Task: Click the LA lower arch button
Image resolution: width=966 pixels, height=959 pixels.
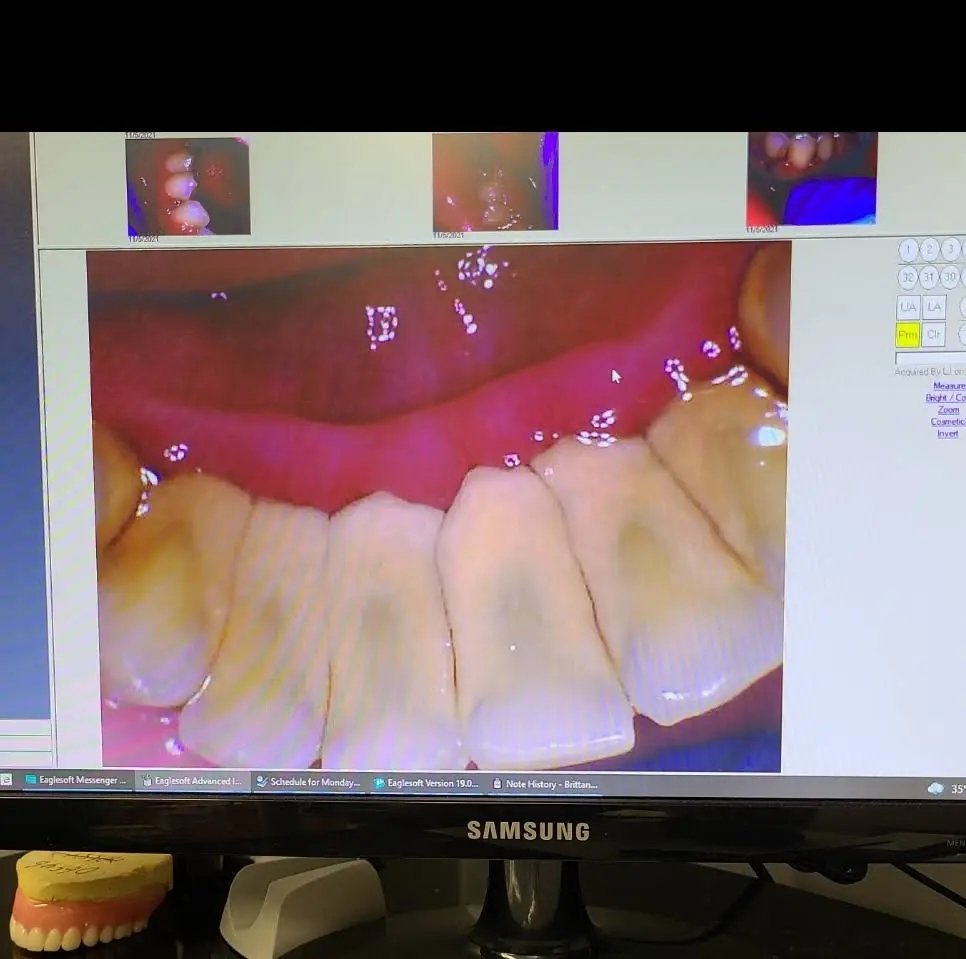Action: click(x=934, y=307)
